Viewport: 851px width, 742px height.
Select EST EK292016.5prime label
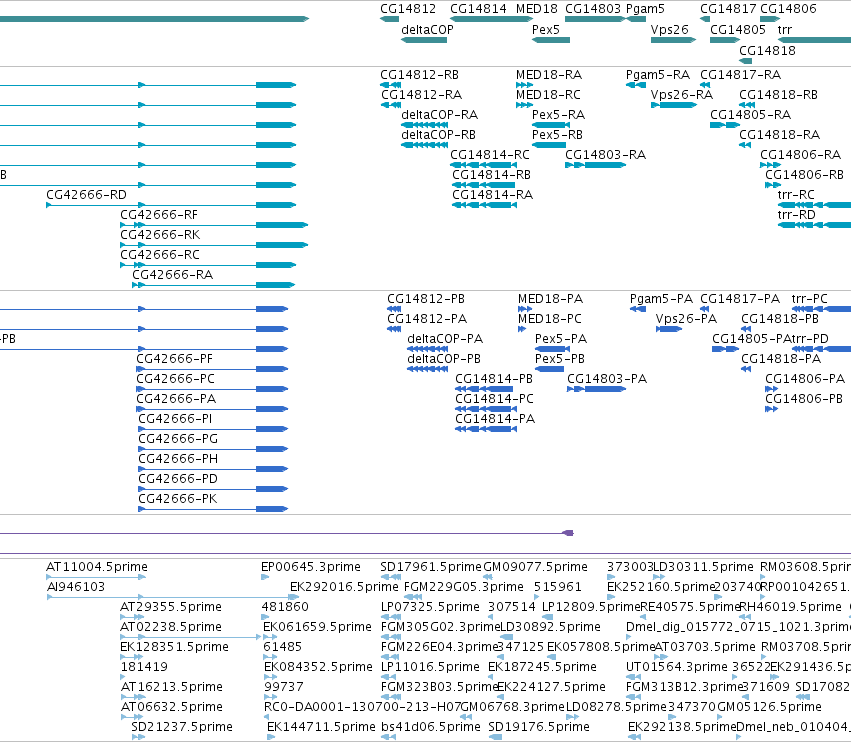coord(344,587)
